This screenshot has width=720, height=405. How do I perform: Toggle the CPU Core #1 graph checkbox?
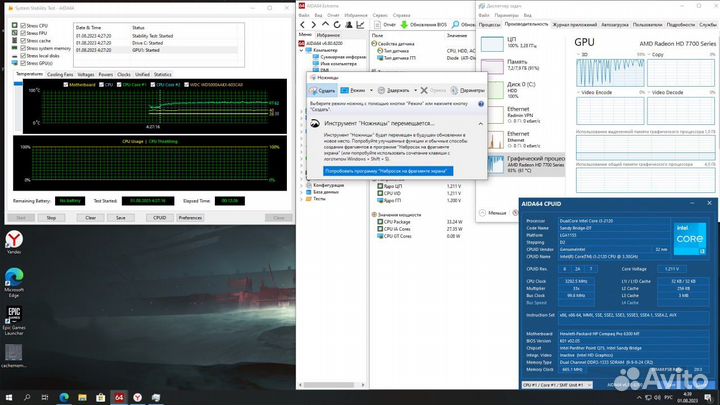(119, 84)
